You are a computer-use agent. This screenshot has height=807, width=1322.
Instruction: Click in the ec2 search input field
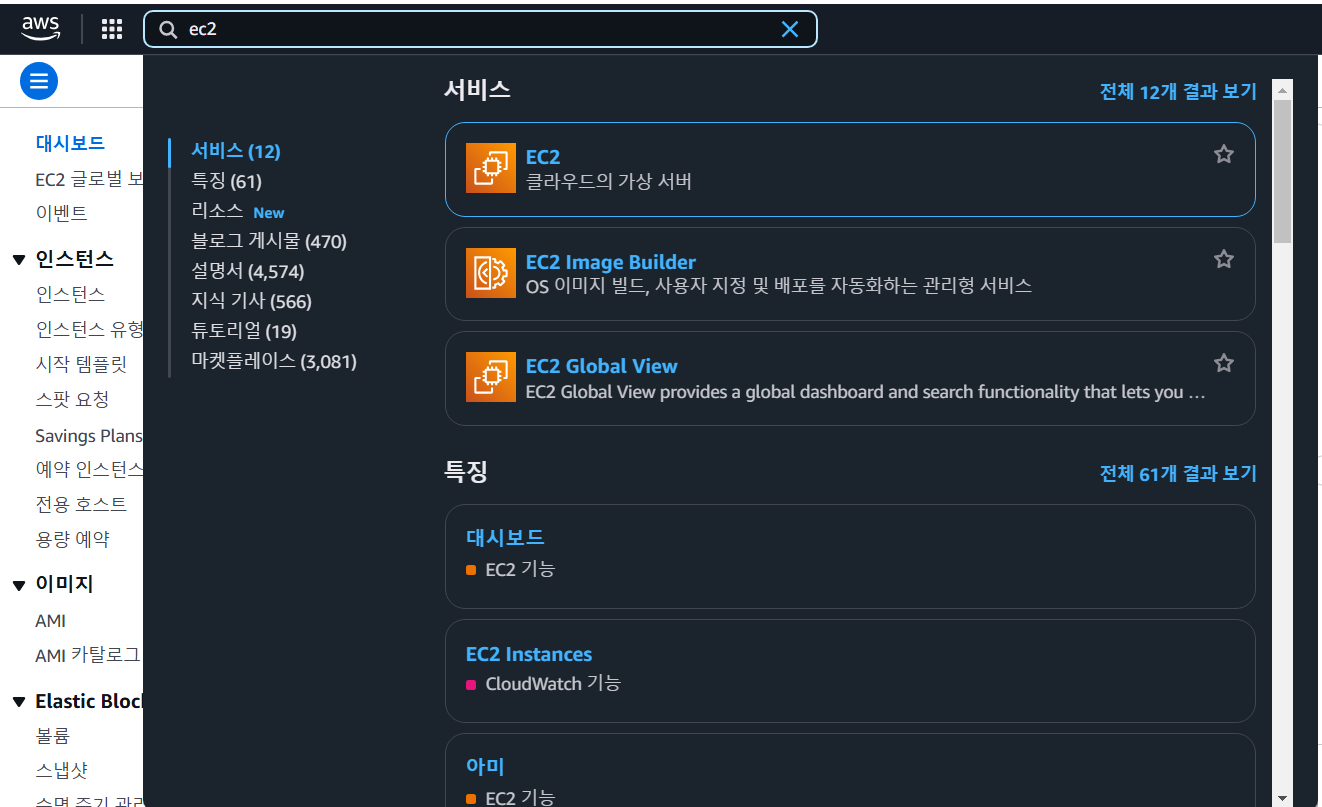pyautogui.click(x=480, y=29)
